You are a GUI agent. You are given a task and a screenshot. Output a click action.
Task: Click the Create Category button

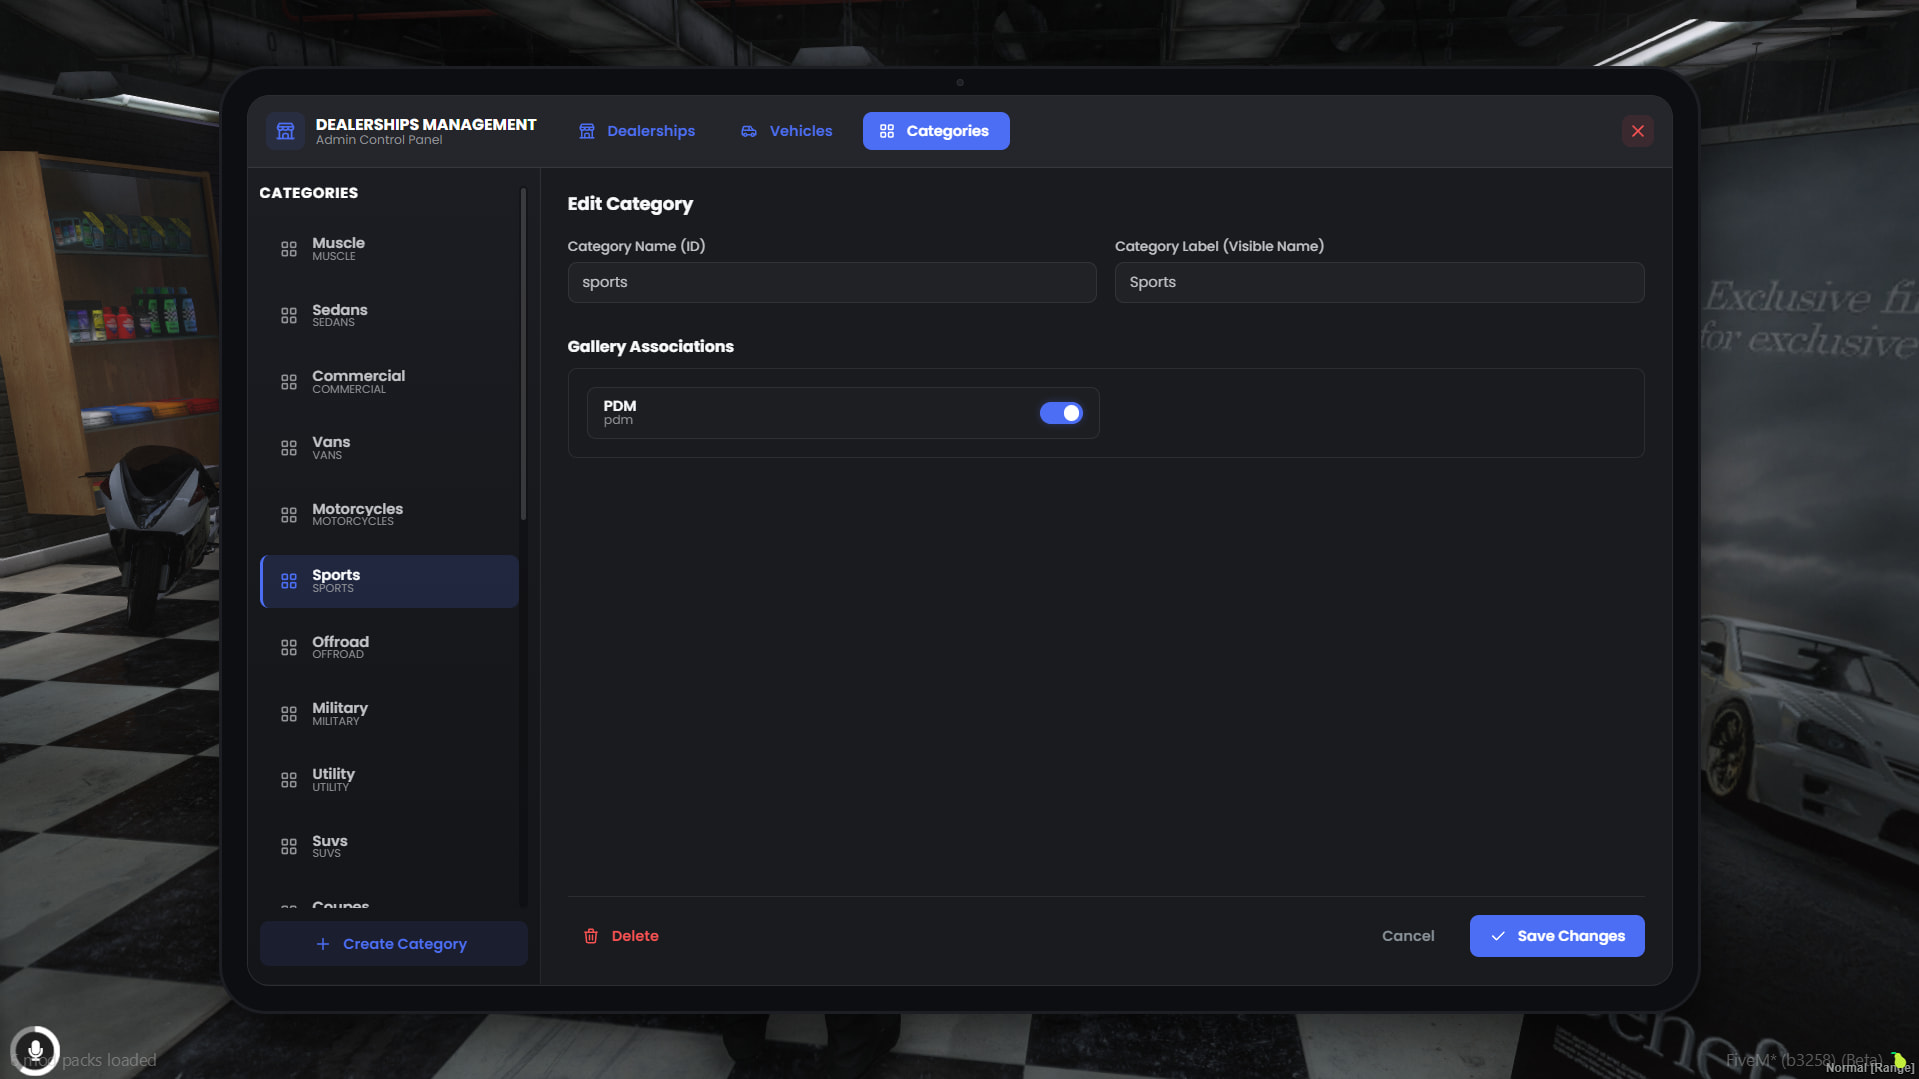393,944
